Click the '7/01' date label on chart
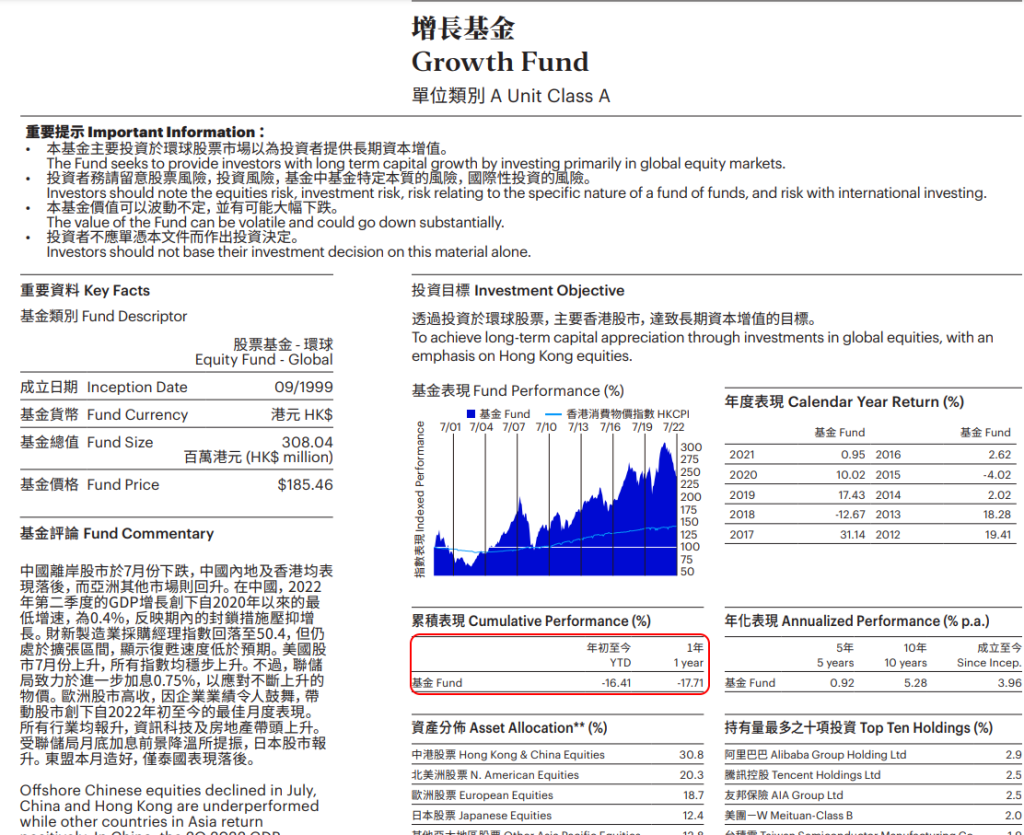 coord(450,428)
